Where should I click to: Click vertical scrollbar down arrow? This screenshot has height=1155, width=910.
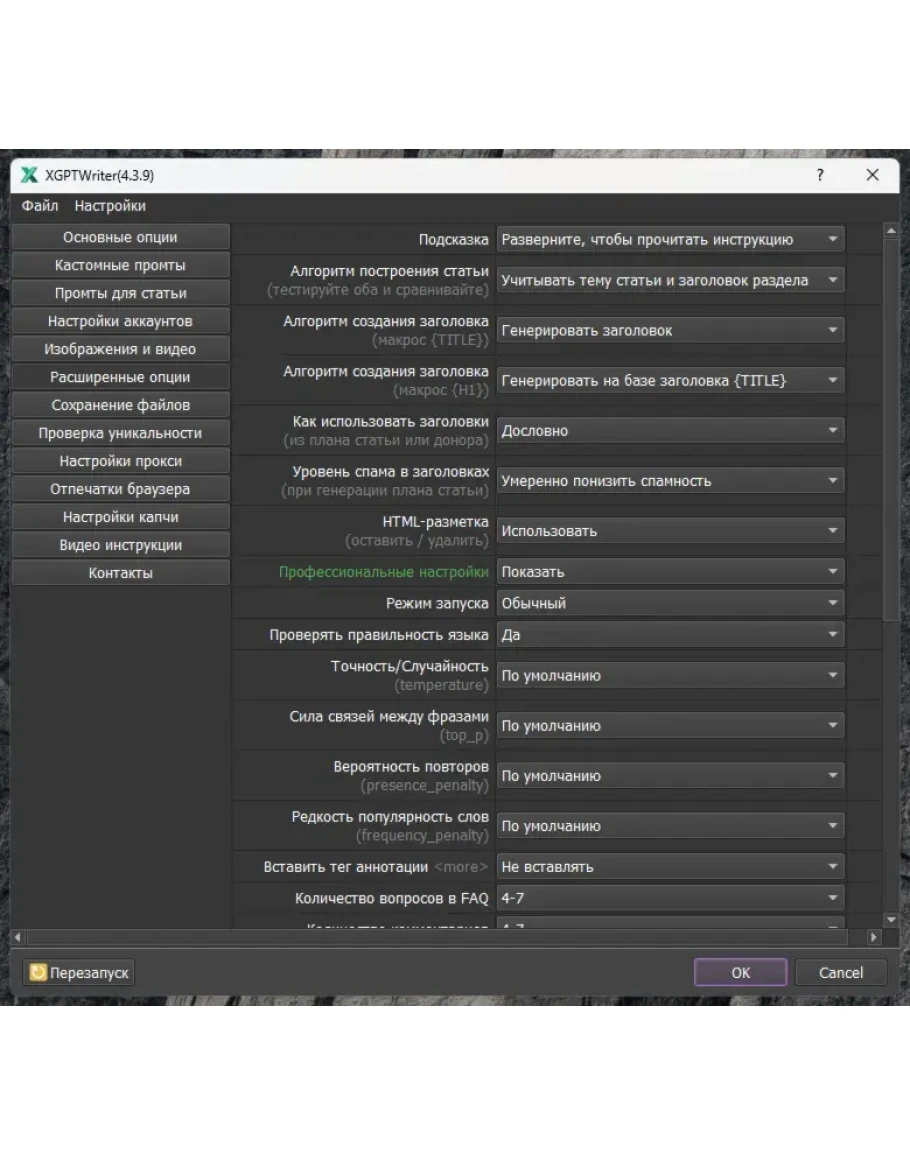[891, 919]
